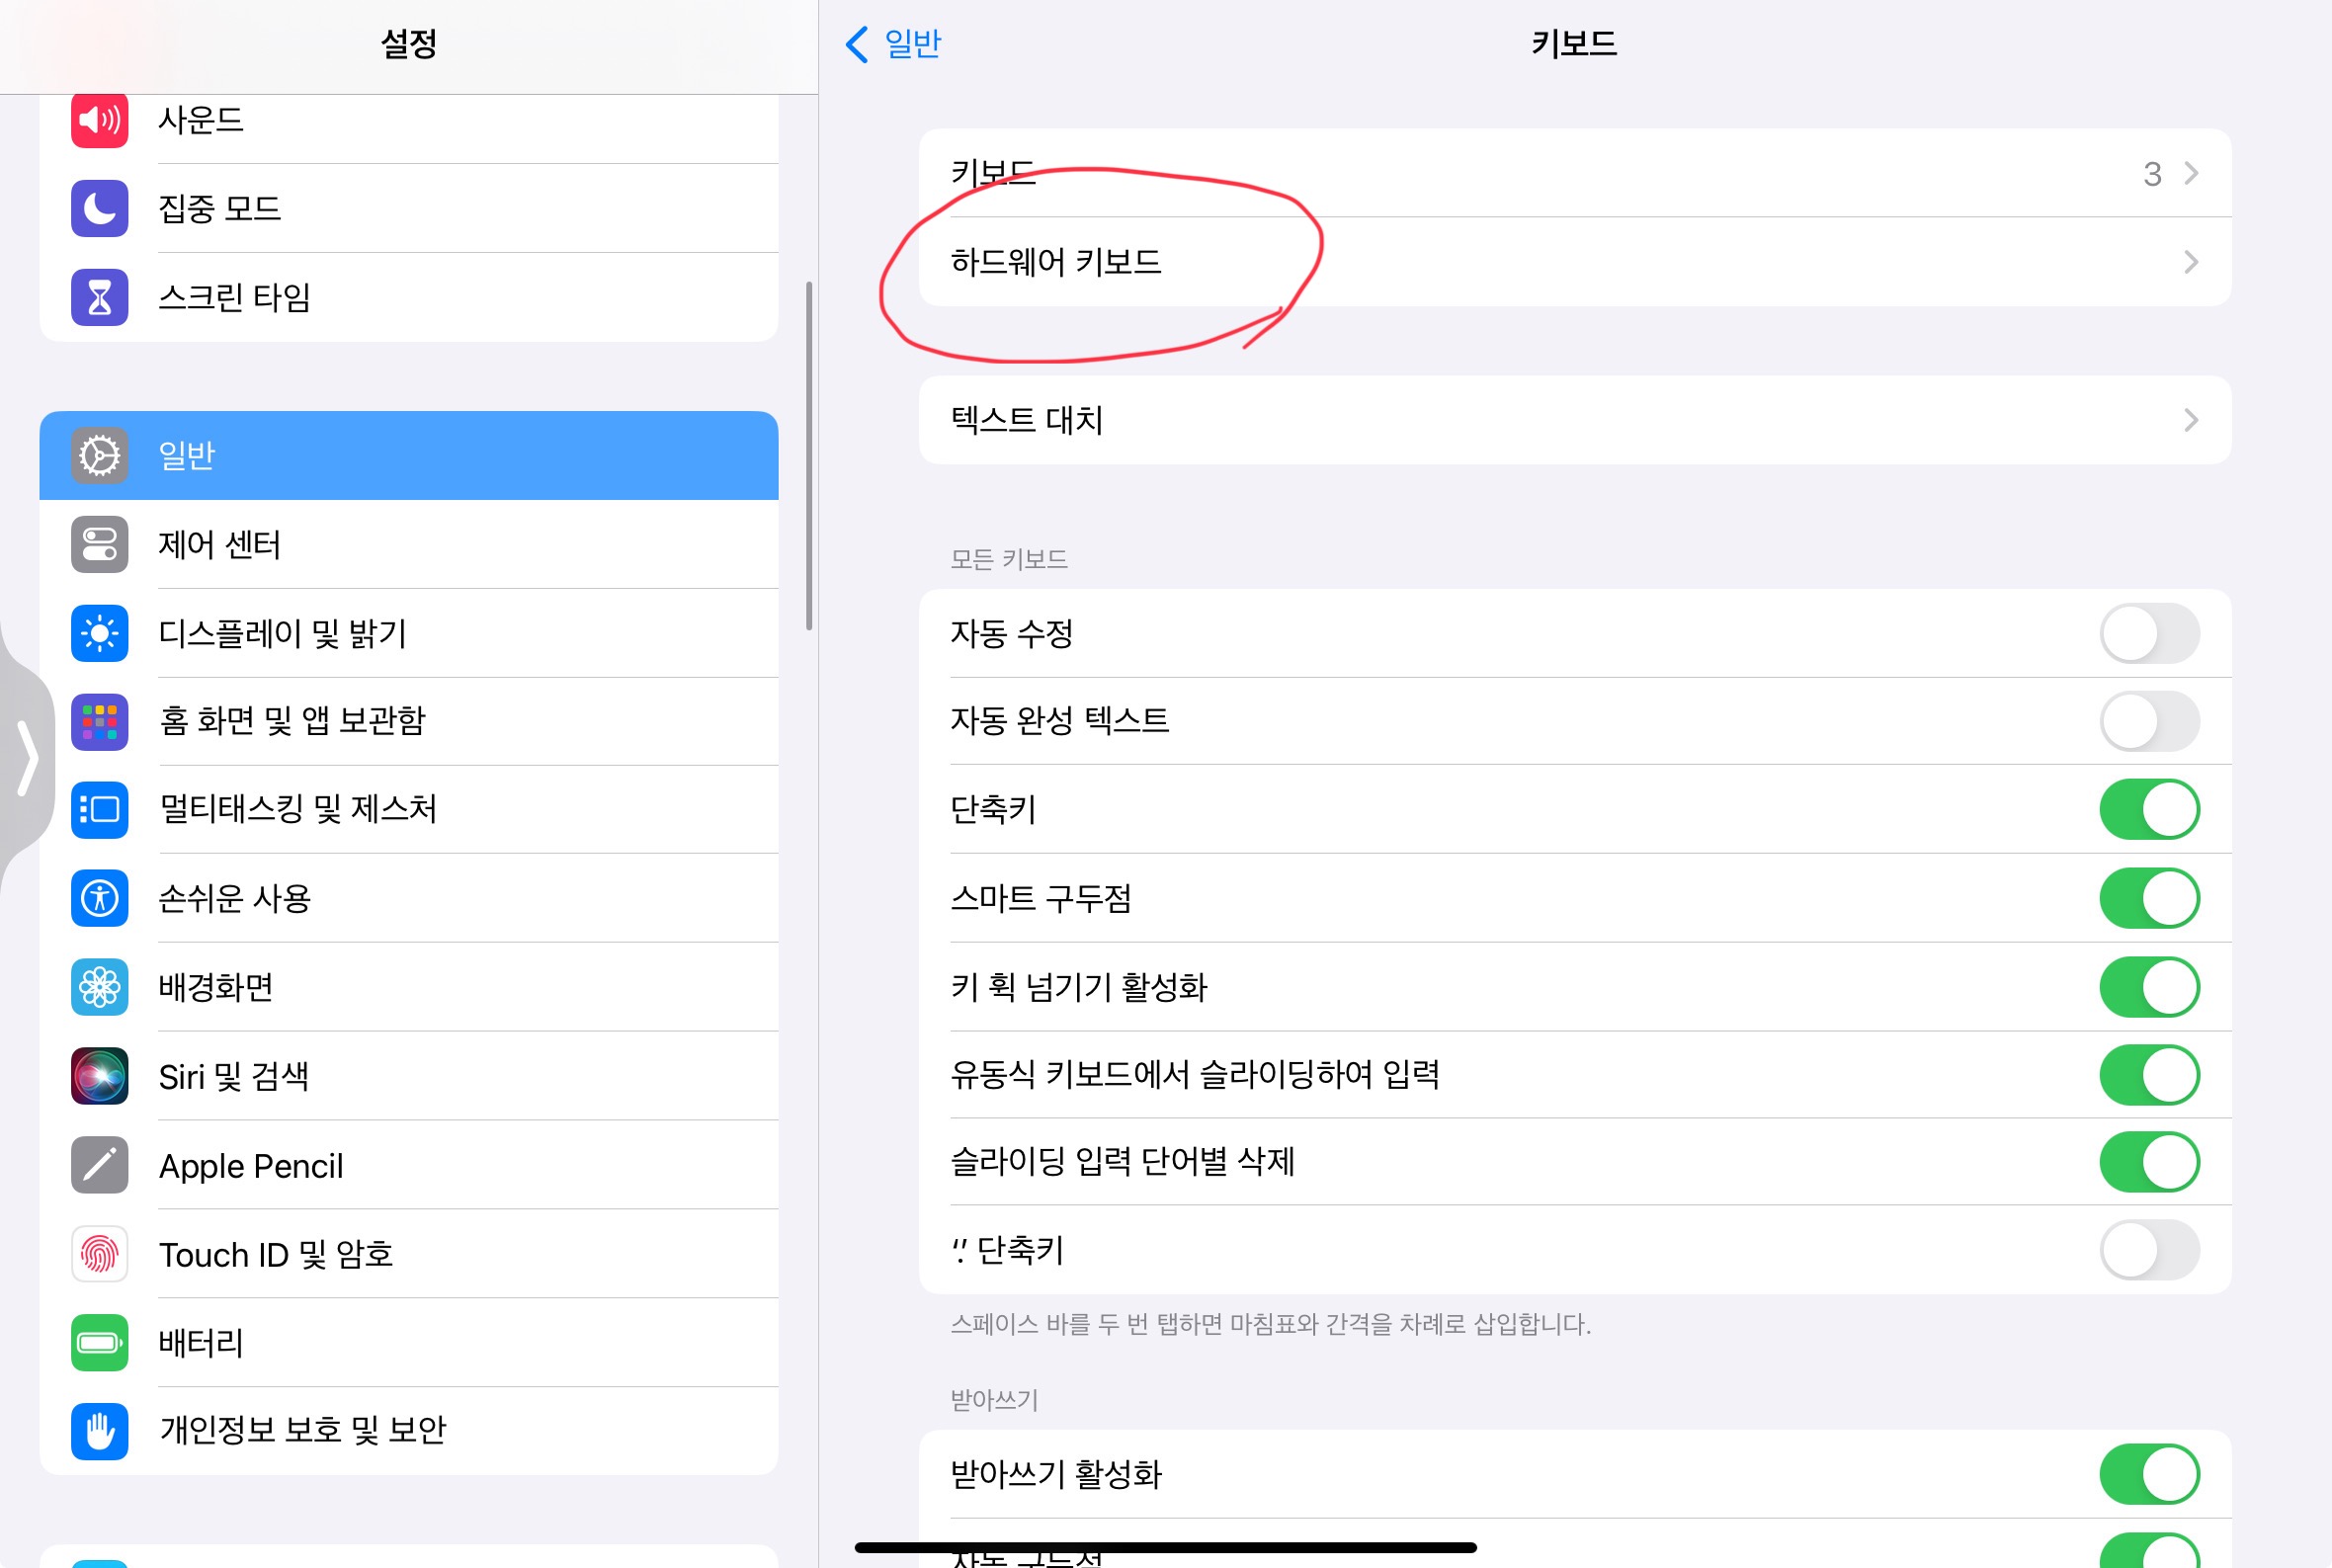Turn off 받아쓰기 활성화 (enable dictation) toggle

tap(2148, 1474)
